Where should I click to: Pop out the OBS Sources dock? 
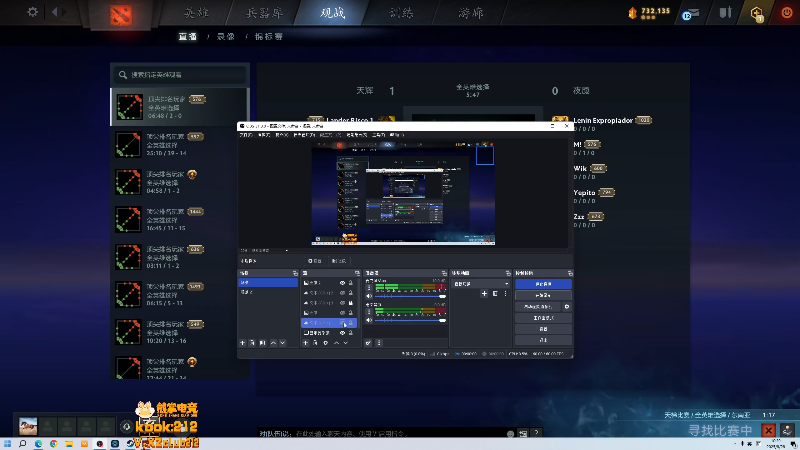click(x=357, y=273)
